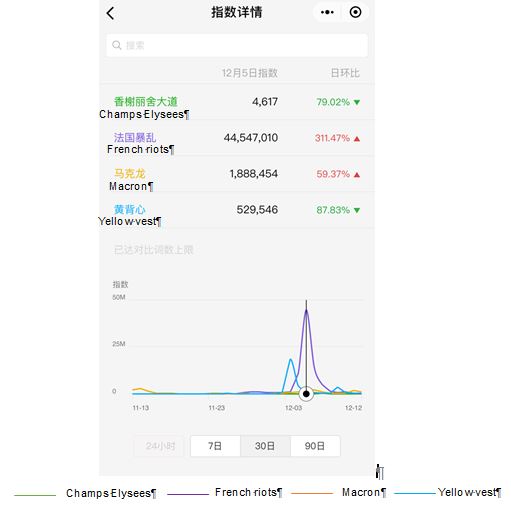Select the 马克龙 keyword
This screenshot has width=511, height=506.
130,173
